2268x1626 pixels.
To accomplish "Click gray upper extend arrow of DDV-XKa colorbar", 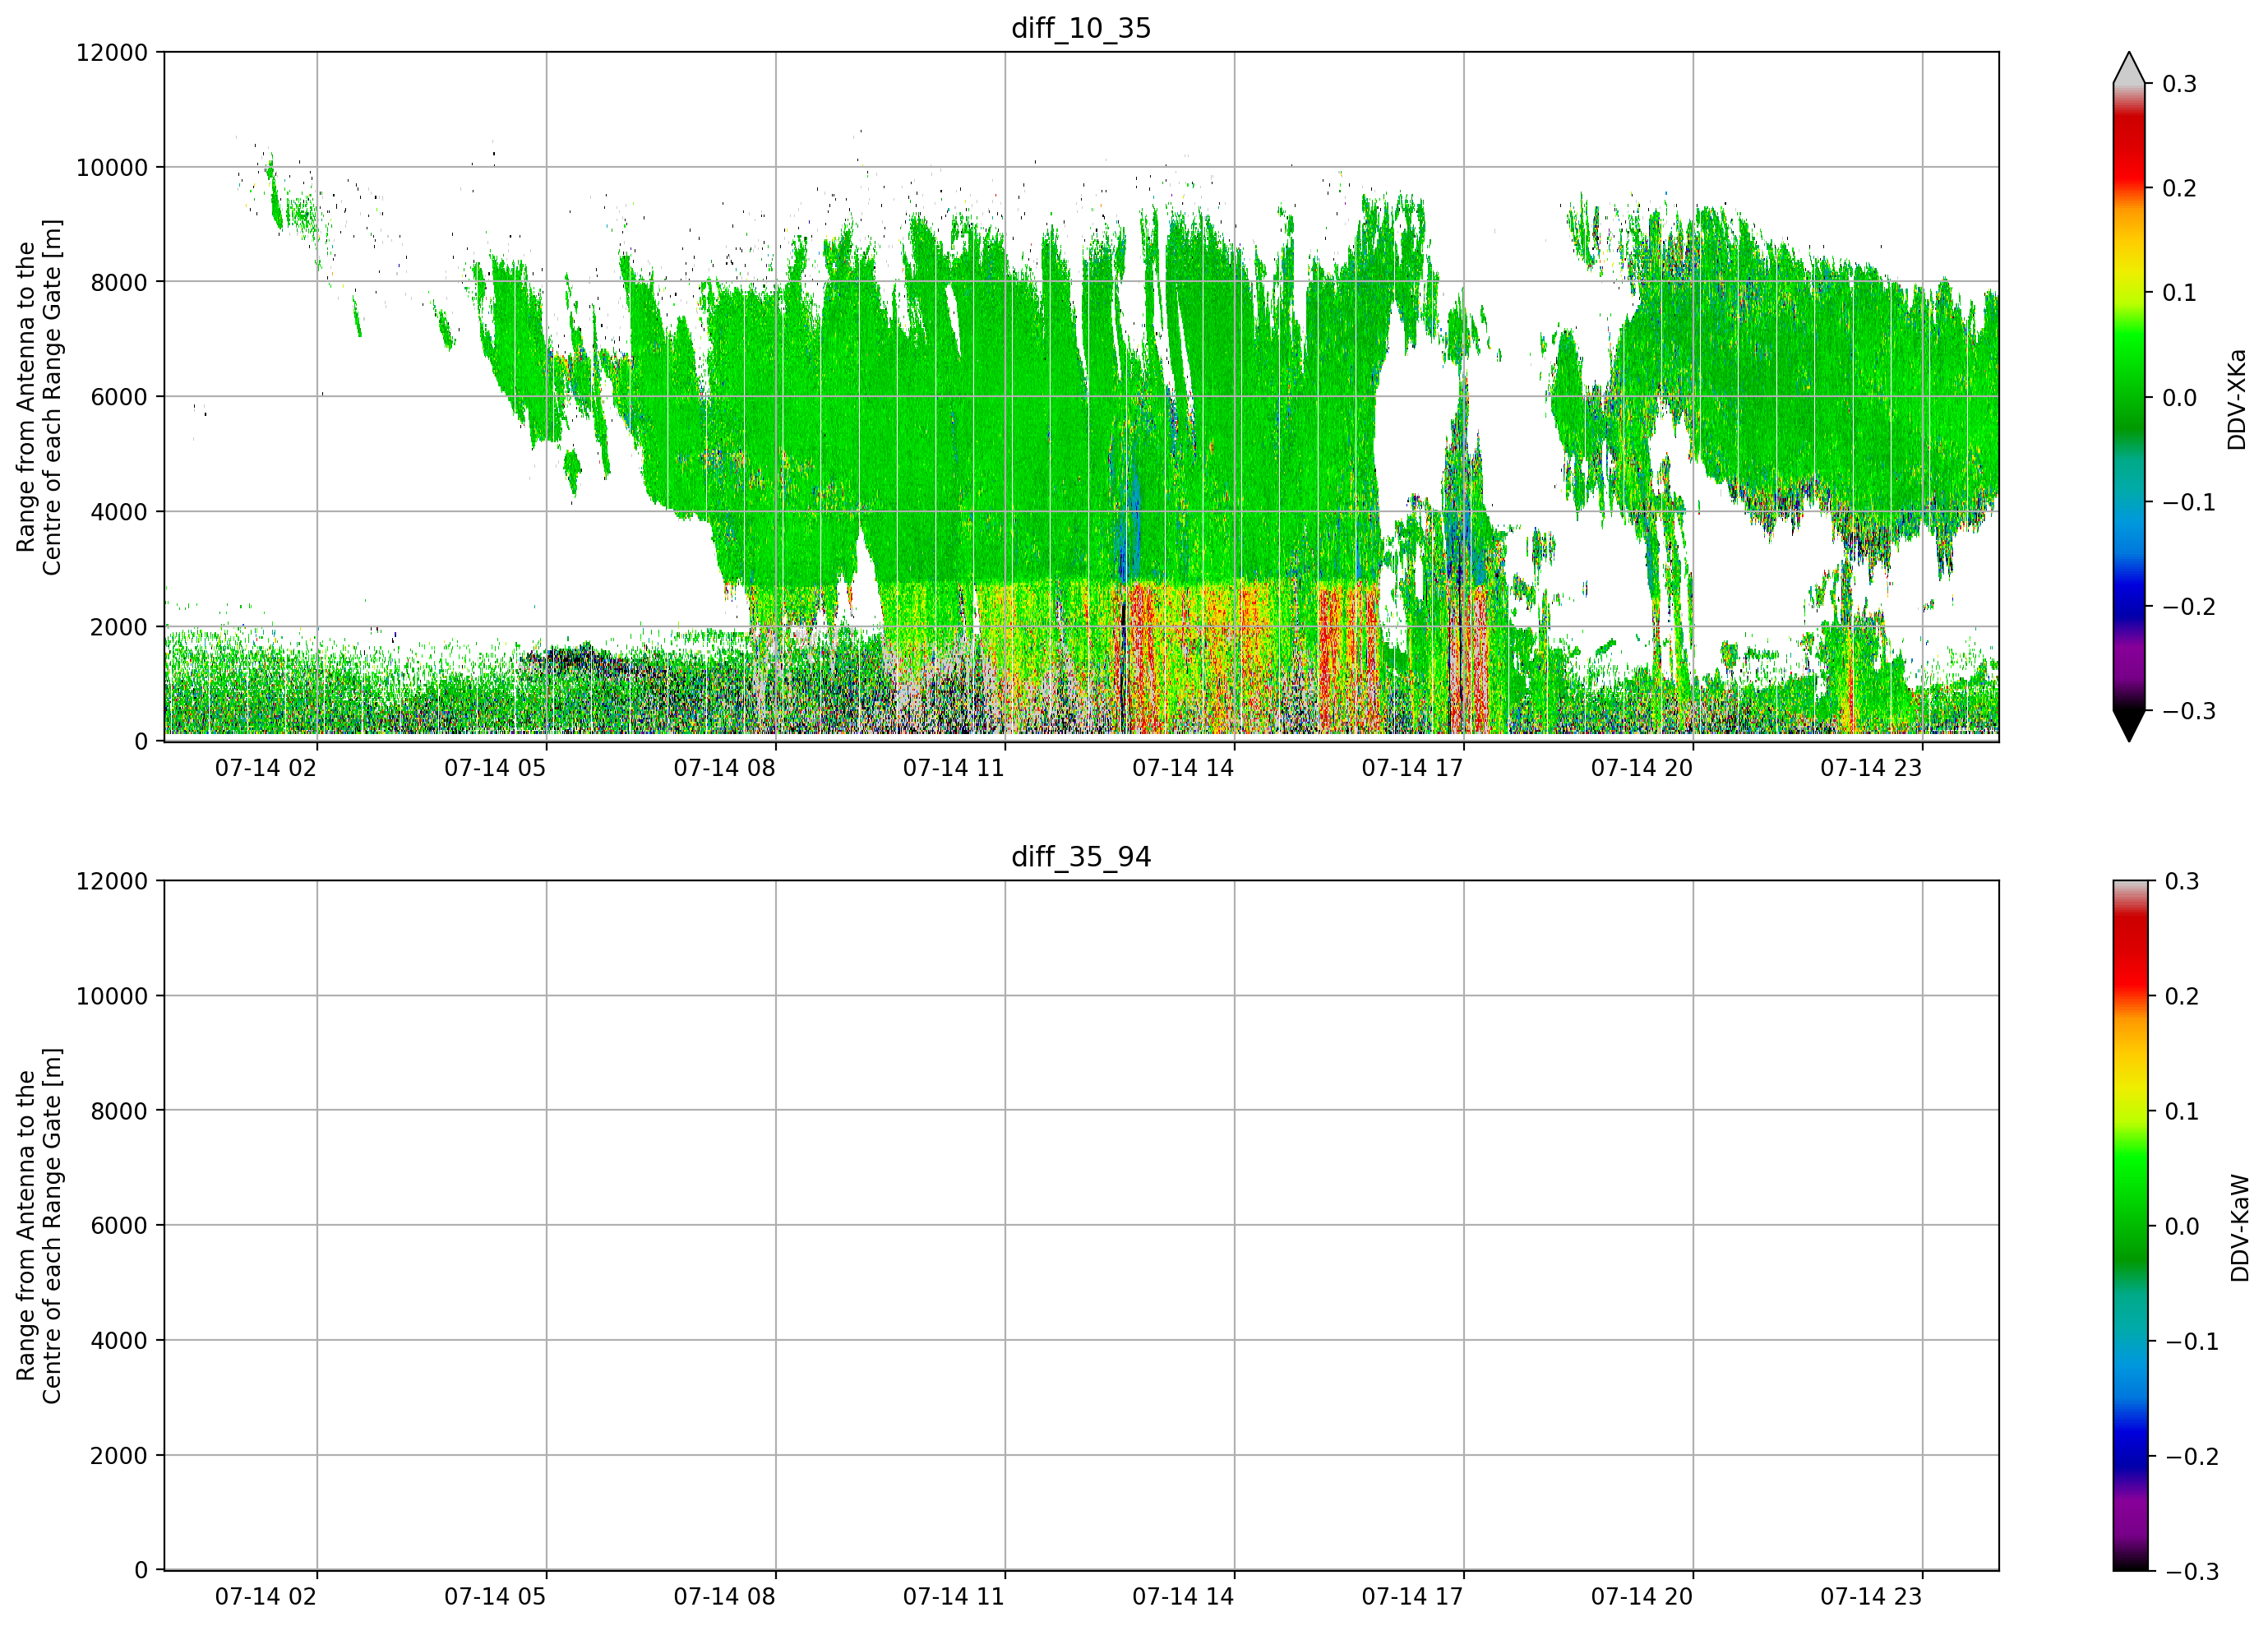I will [x=2129, y=68].
